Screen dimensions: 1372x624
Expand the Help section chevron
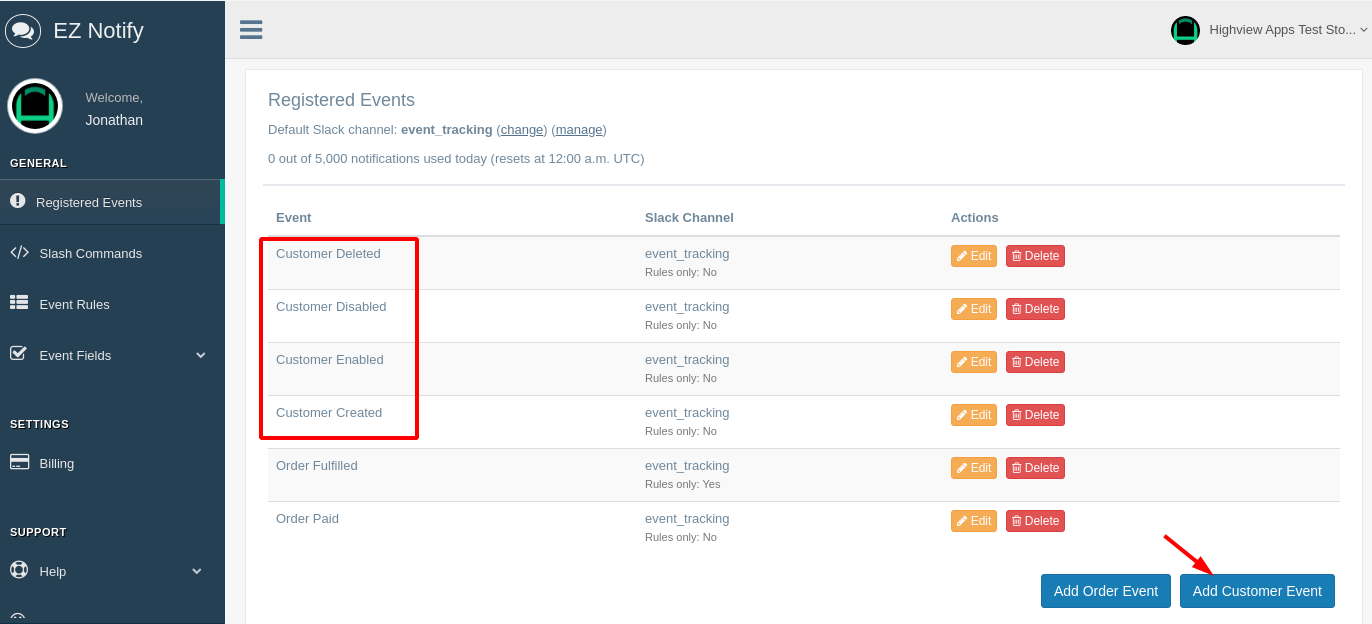click(197, 571)
